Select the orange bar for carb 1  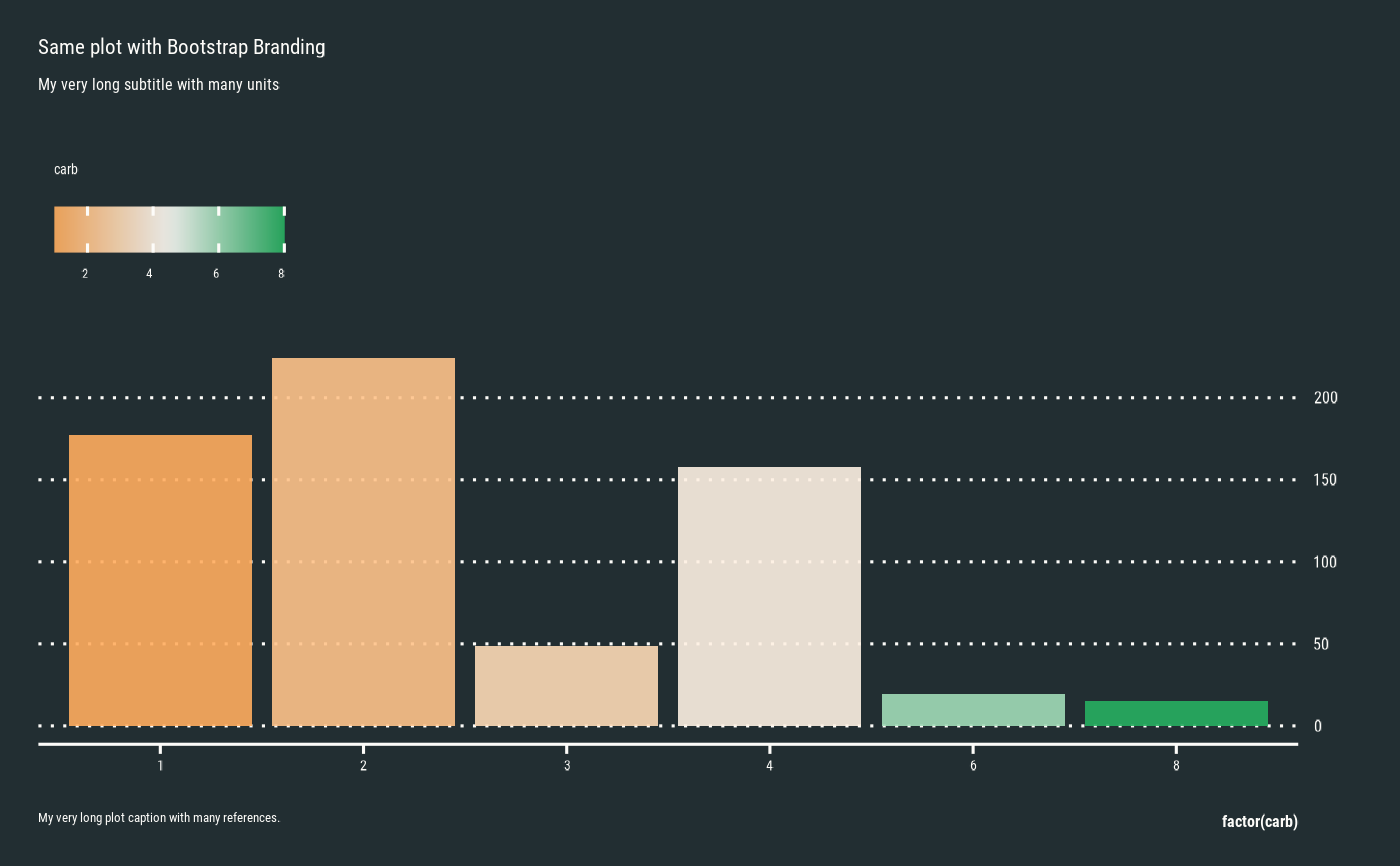pyautogui.click(x=160, y=580)
